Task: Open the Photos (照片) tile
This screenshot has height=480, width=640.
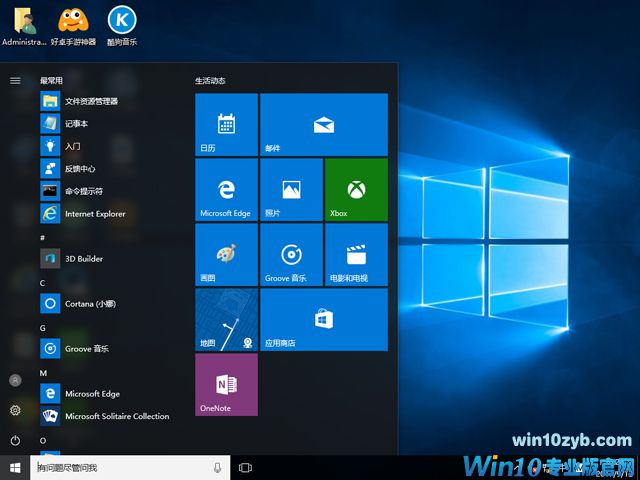Action: [291, 189]
